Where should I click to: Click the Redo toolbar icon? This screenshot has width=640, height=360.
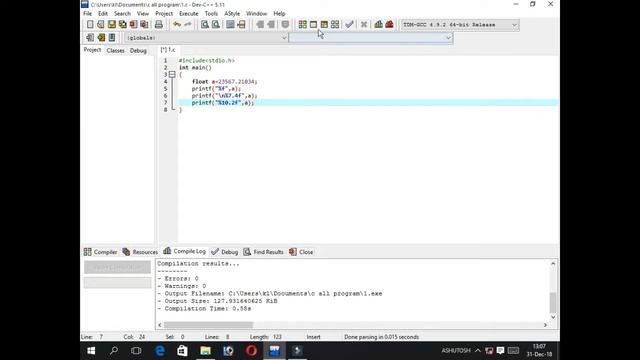[x=188, y=24]
